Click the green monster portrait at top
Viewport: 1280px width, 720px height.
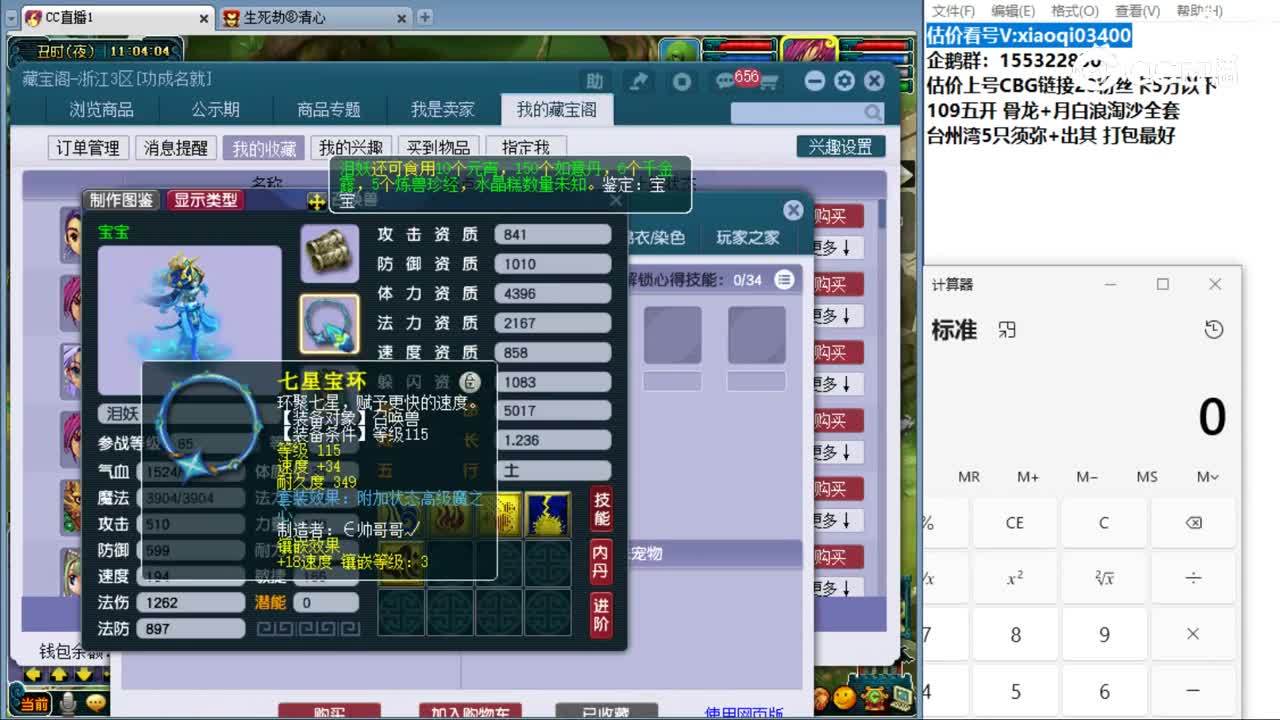tap(681, 50)
